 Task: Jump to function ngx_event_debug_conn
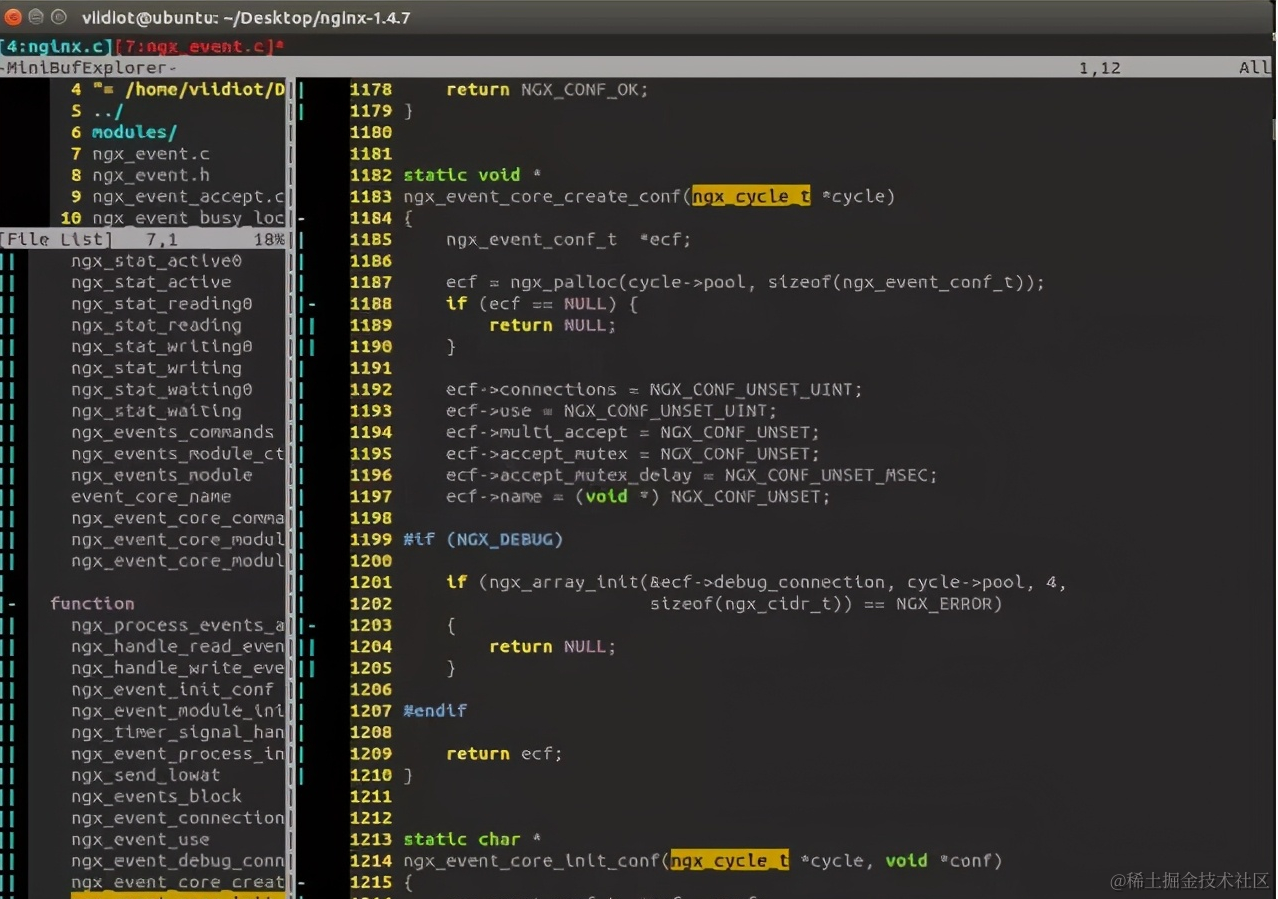click(178, 861)
